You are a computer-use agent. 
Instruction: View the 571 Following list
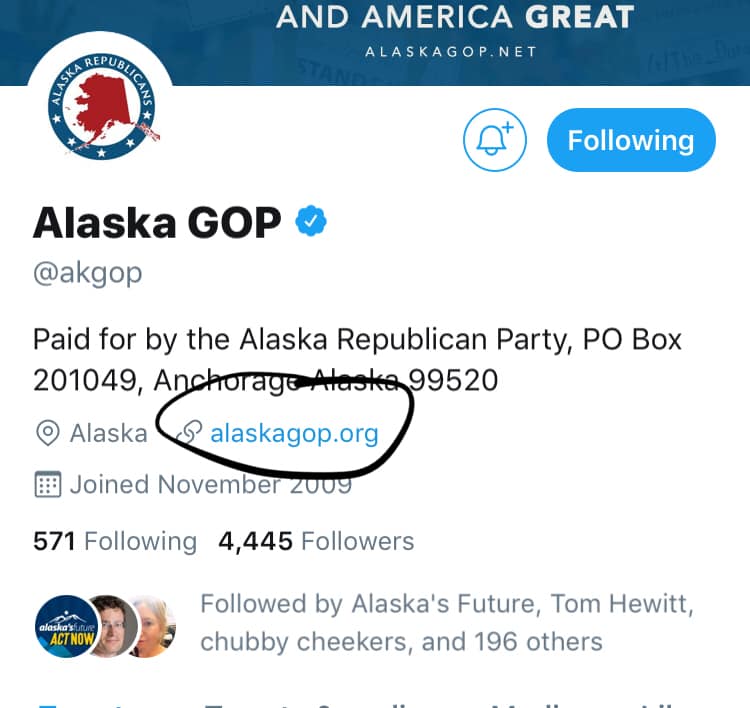pyautogui.click(x=115, y=542)
